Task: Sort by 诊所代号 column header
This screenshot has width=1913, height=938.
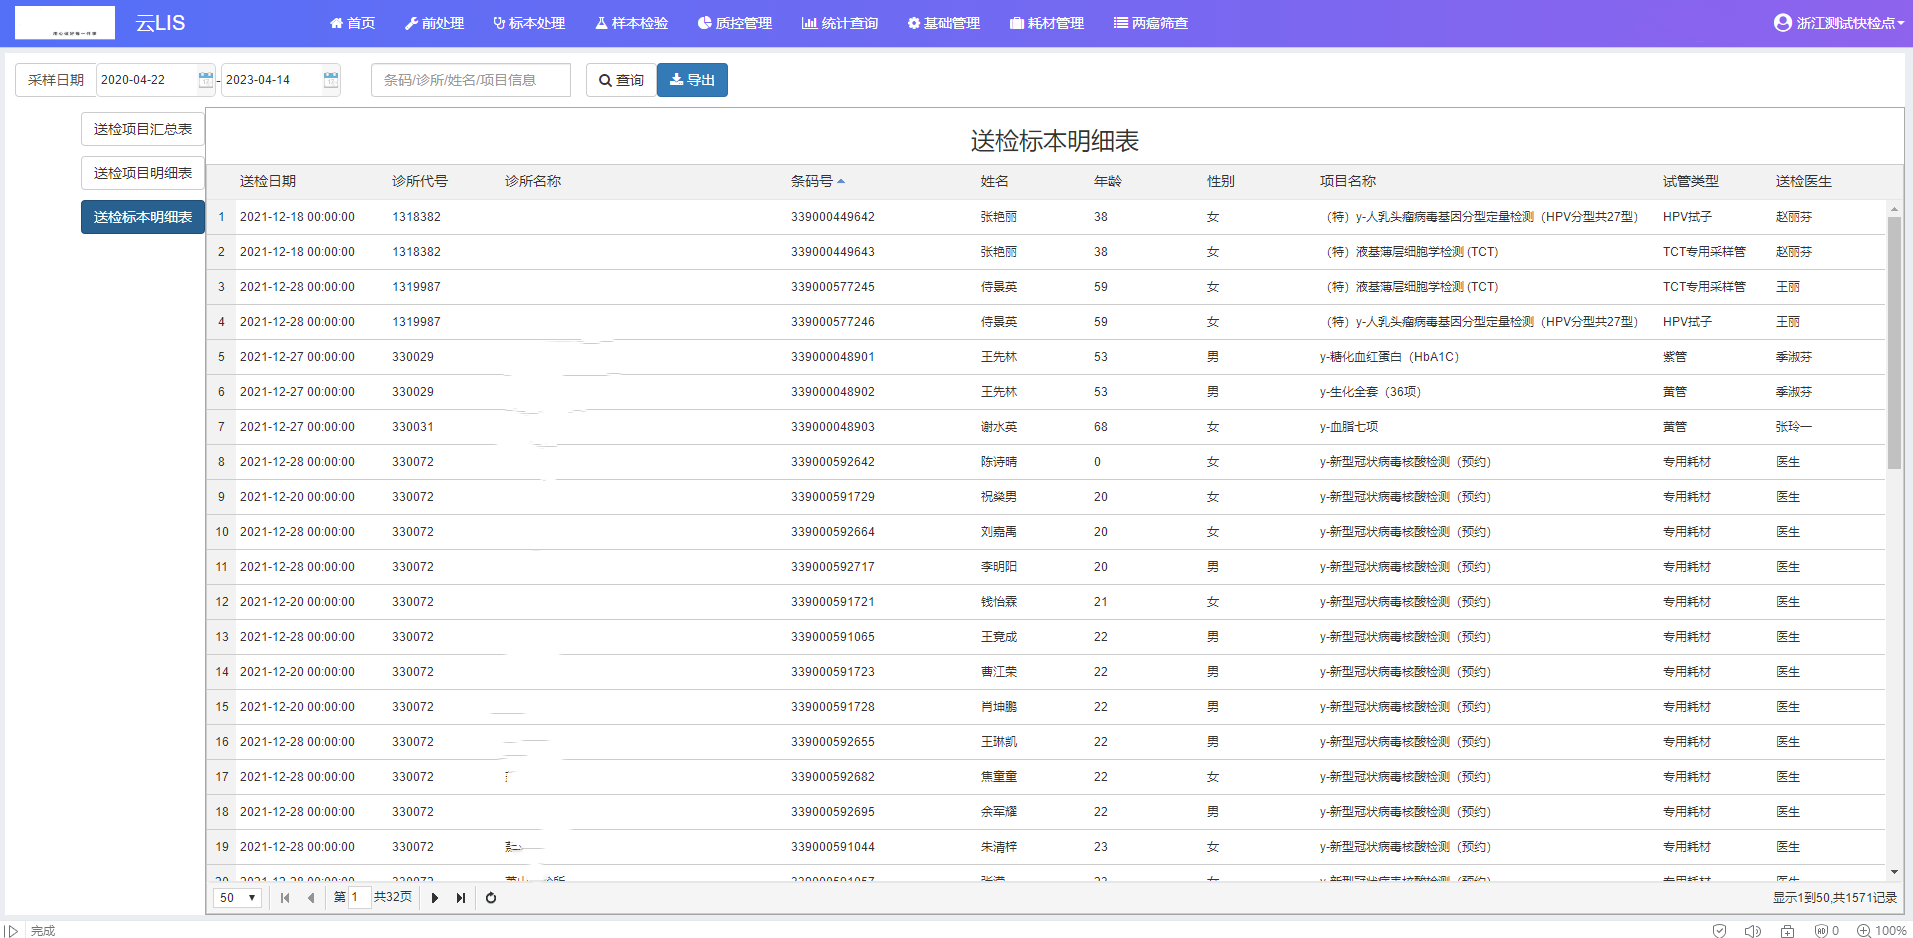Action: tap(420, 181)
